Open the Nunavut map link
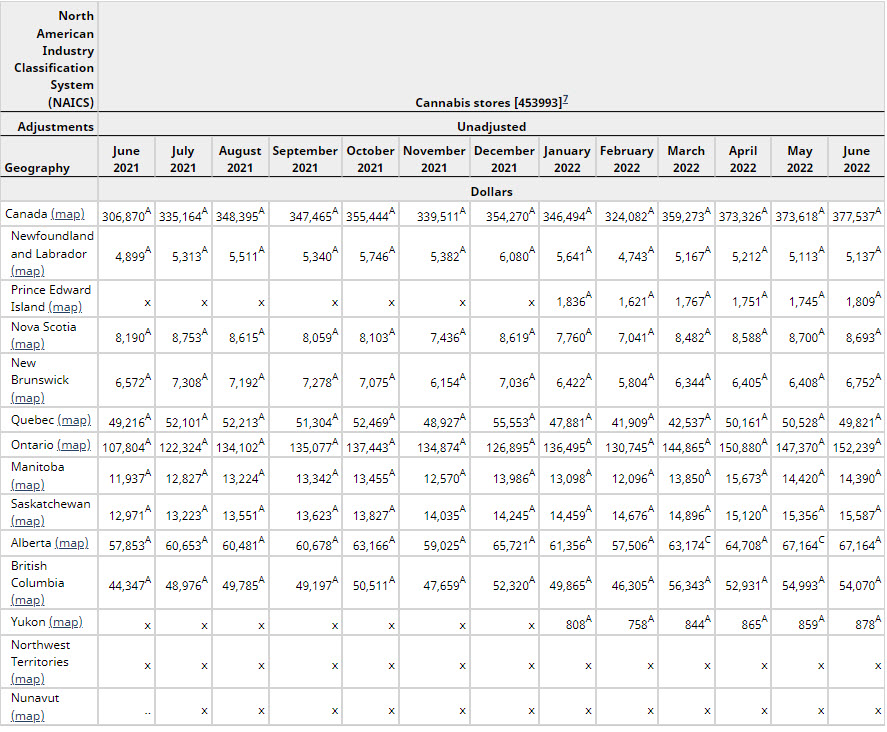This screenshot has height=732, width=887. tap(27, 715)
